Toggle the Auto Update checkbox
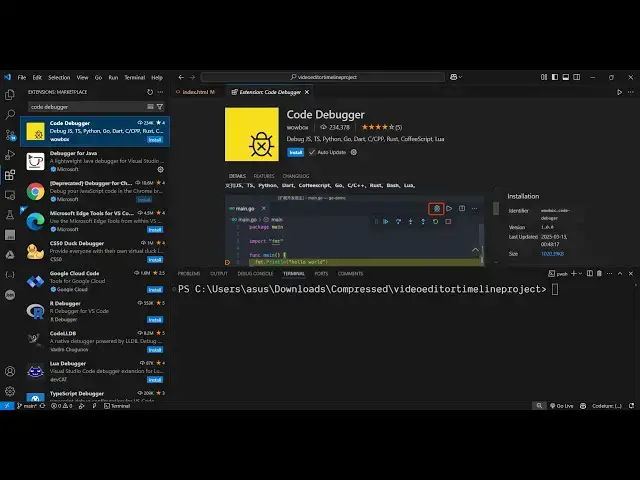640x480 pixels. (x=312, y=152)
